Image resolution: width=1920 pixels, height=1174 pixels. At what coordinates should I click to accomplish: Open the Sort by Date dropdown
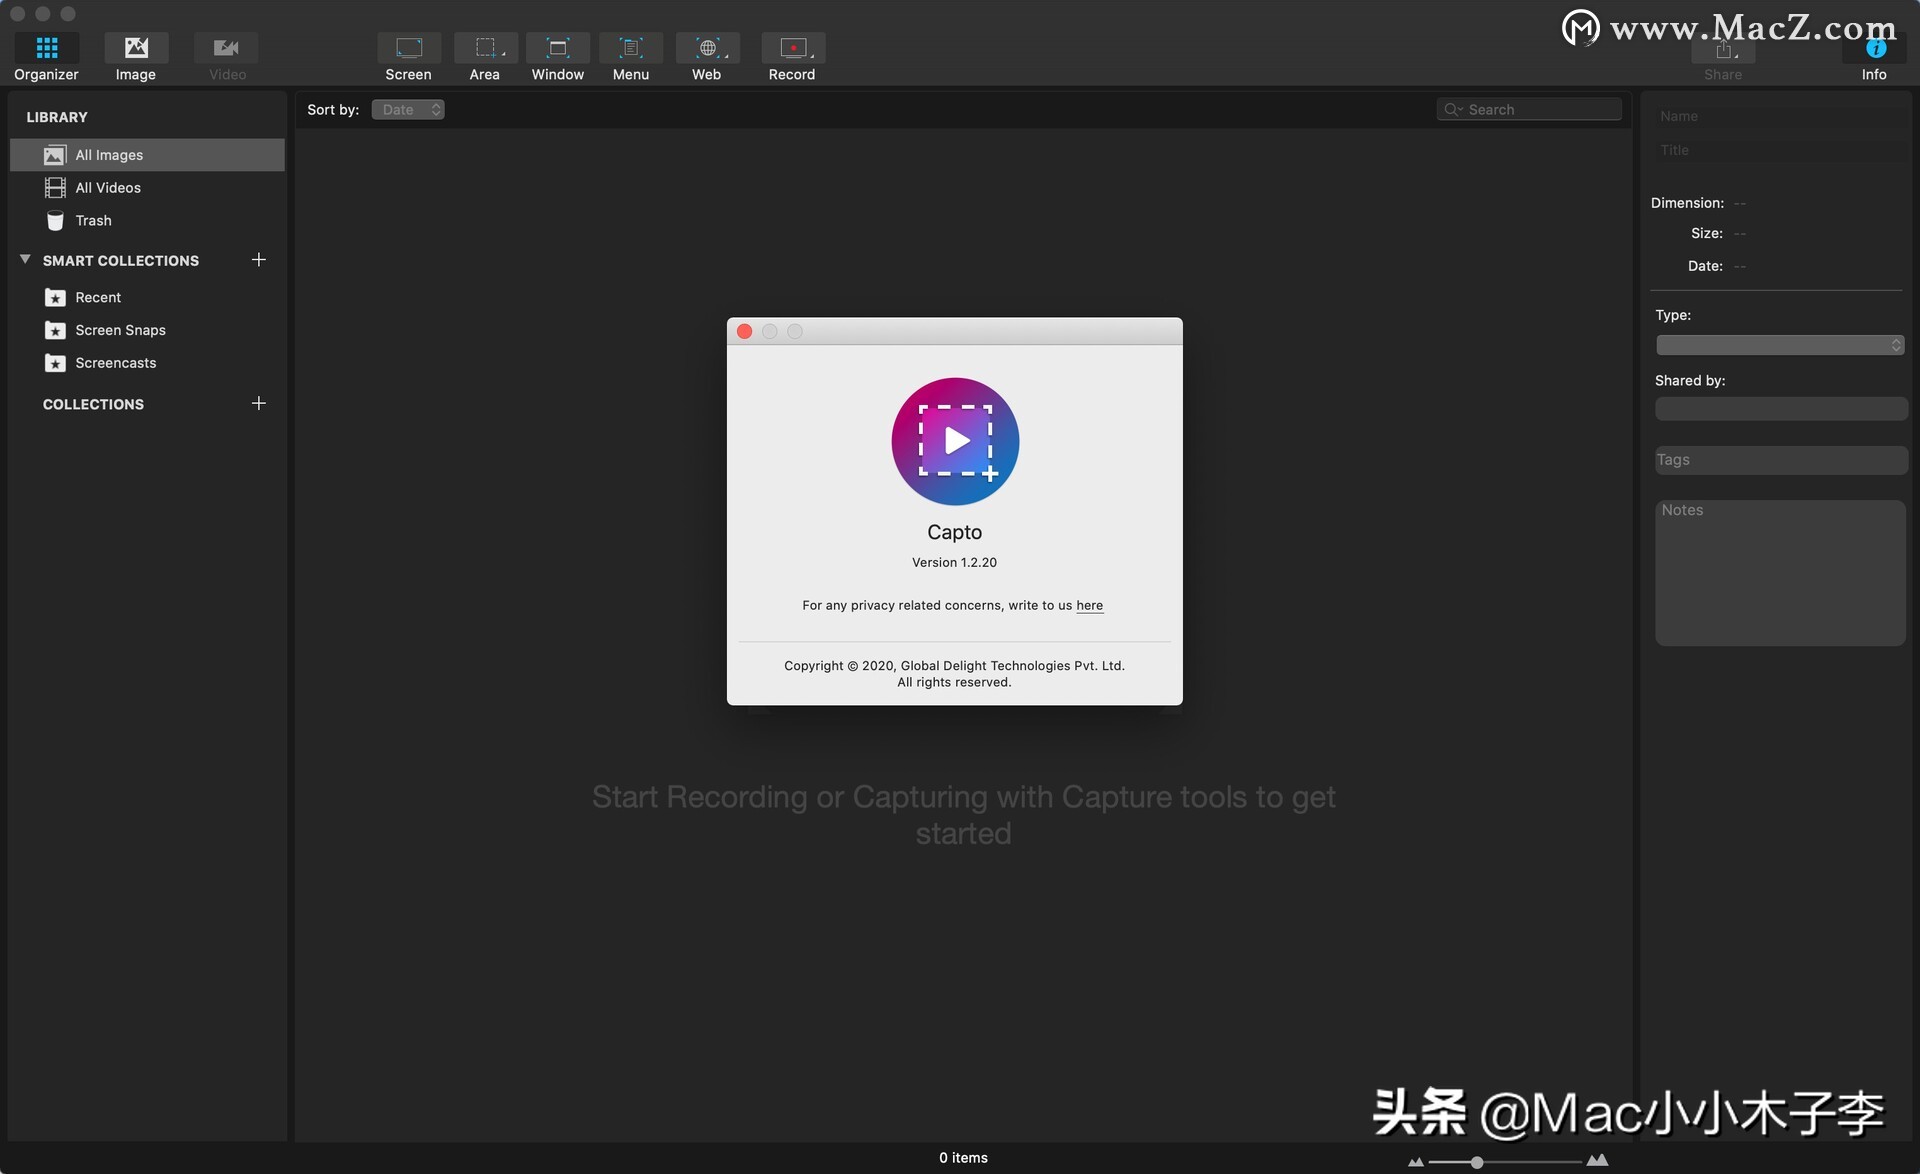(x=407, y=109)
